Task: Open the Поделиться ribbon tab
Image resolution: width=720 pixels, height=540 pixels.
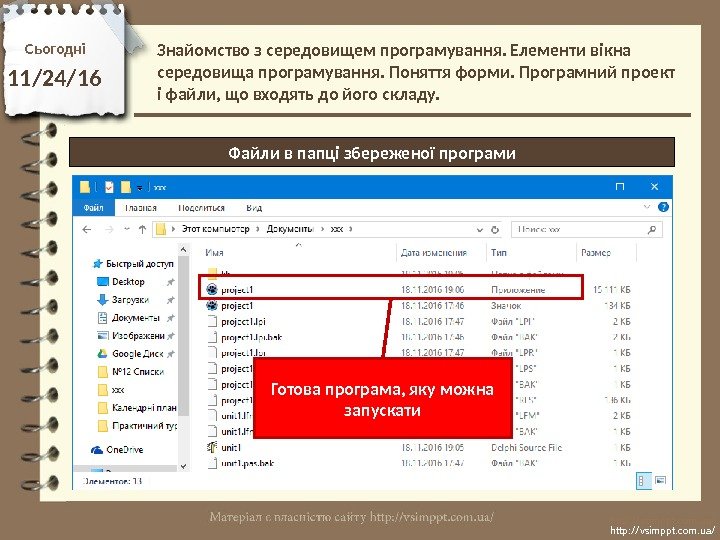Action: 201,208
